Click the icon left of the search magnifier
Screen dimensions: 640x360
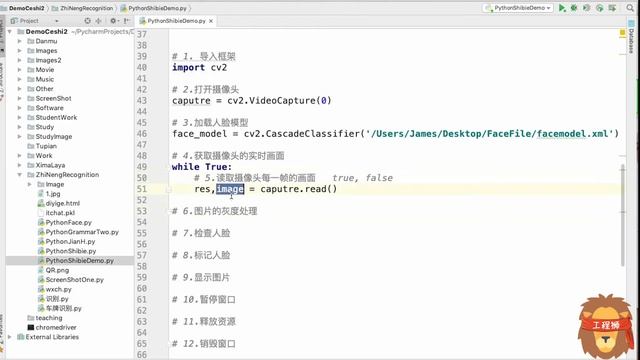click(x=612, y=8)
